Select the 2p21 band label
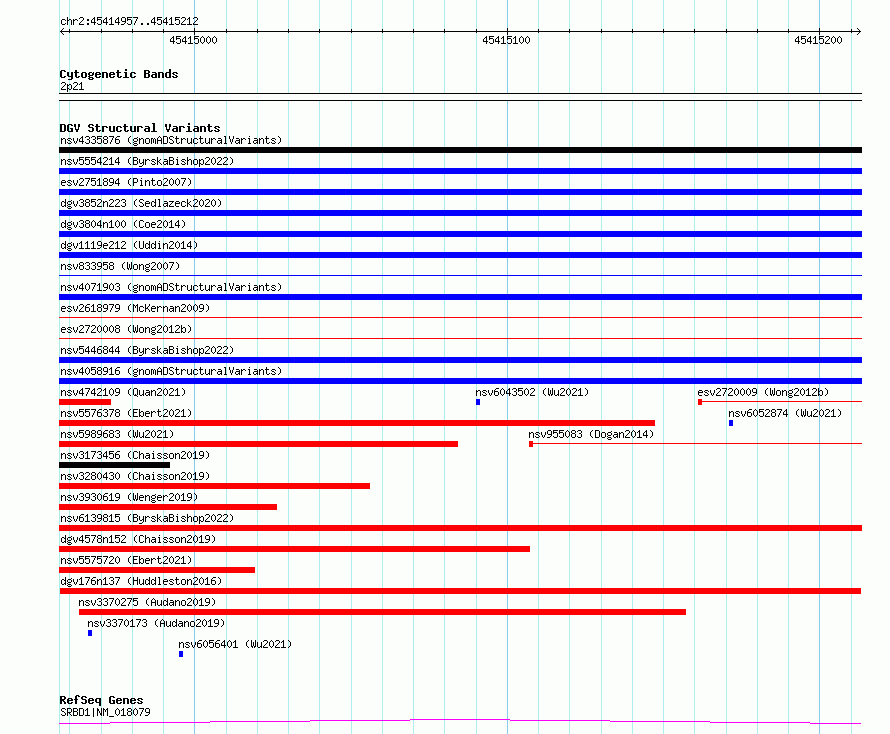Screen dimensions: 890x734 pyautogui.click(x=72, y=86)
